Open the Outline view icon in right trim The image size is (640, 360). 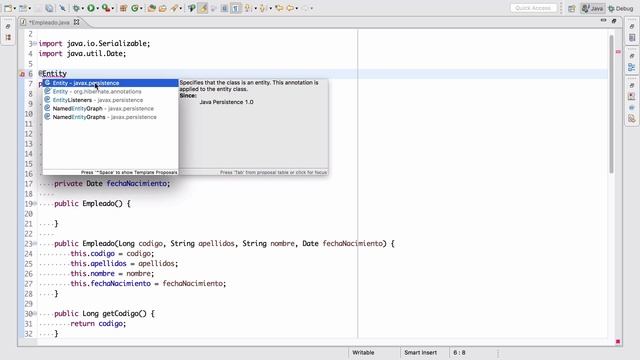point(632,38)
